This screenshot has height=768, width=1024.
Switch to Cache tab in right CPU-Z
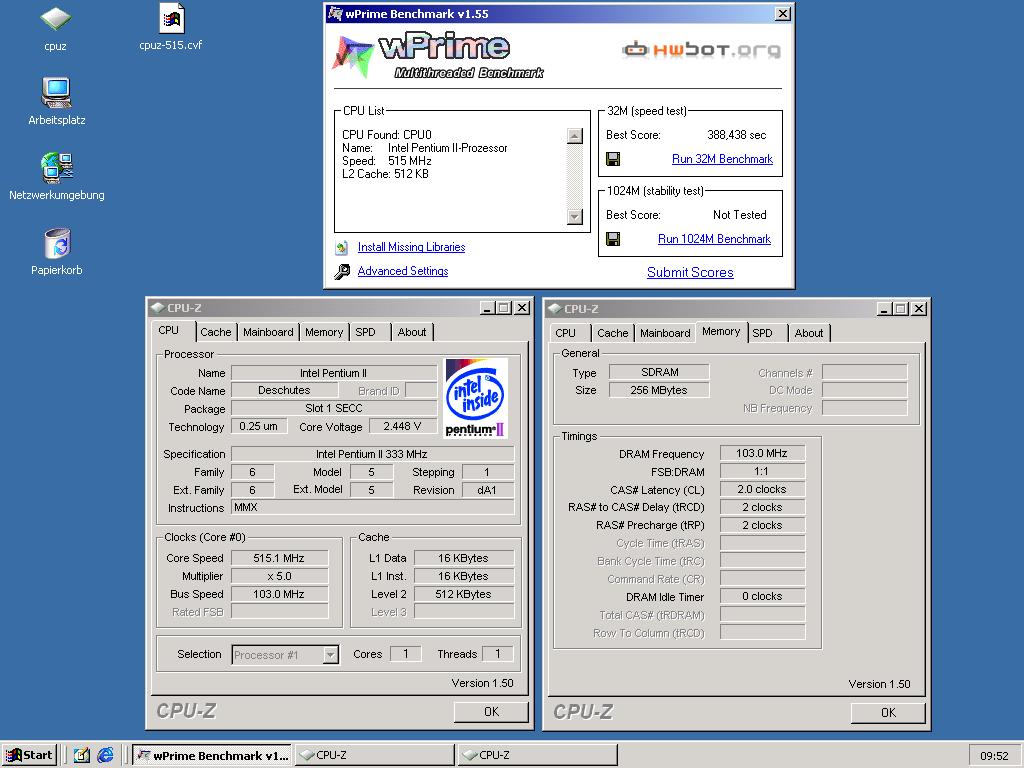613,333
